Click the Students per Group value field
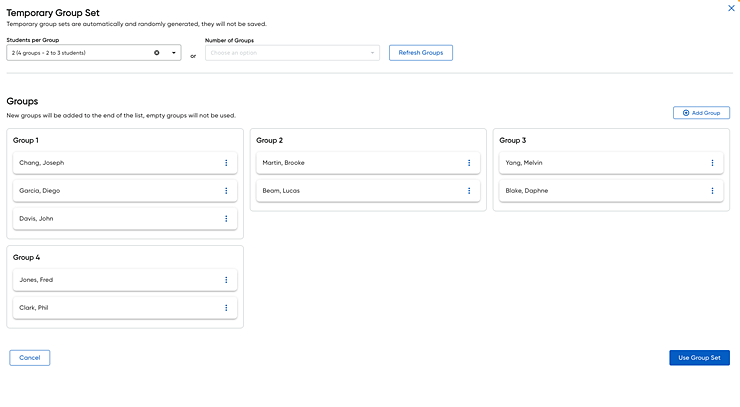The width and height of the screenshot is (740, 407). [94, 53]
